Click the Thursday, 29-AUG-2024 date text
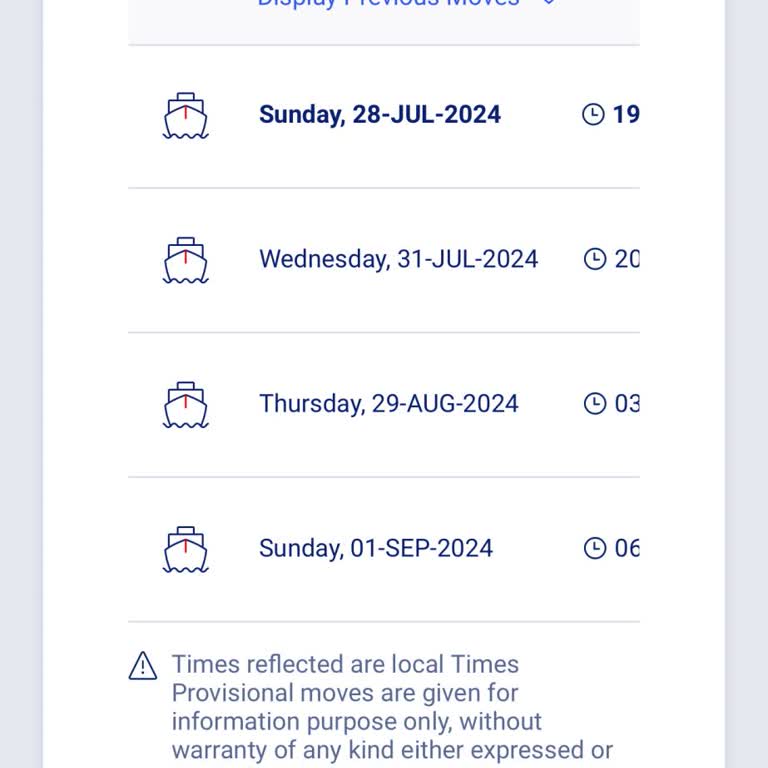 pyautogui.click(x=388, y=404)
